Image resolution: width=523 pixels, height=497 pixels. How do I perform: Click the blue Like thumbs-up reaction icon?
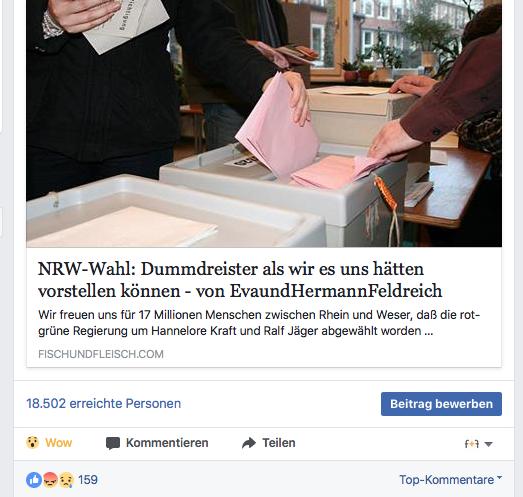pyautogui.click(x=34, y=480)
